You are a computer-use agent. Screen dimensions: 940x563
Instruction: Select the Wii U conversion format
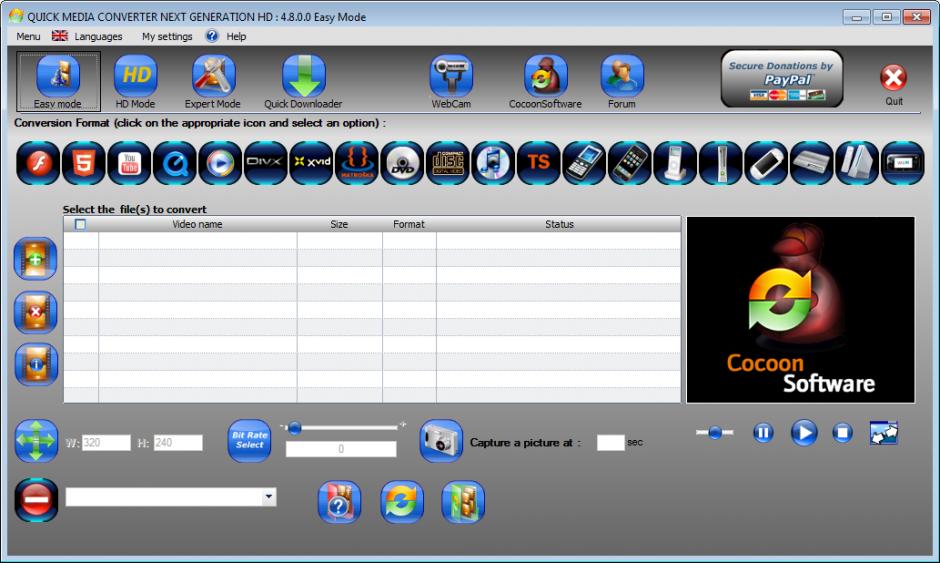903,162
